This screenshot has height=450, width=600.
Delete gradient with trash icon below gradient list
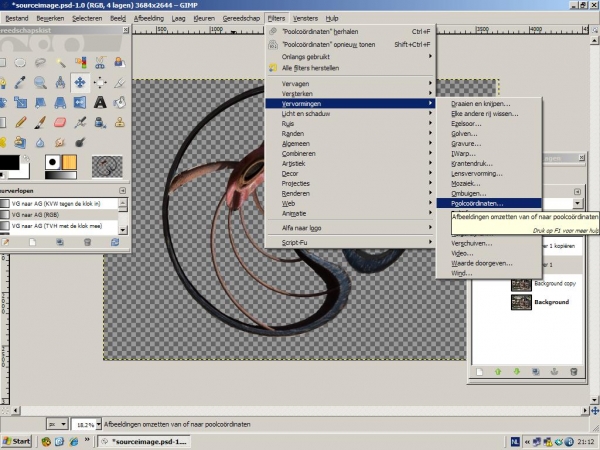(x=87, y=242)
